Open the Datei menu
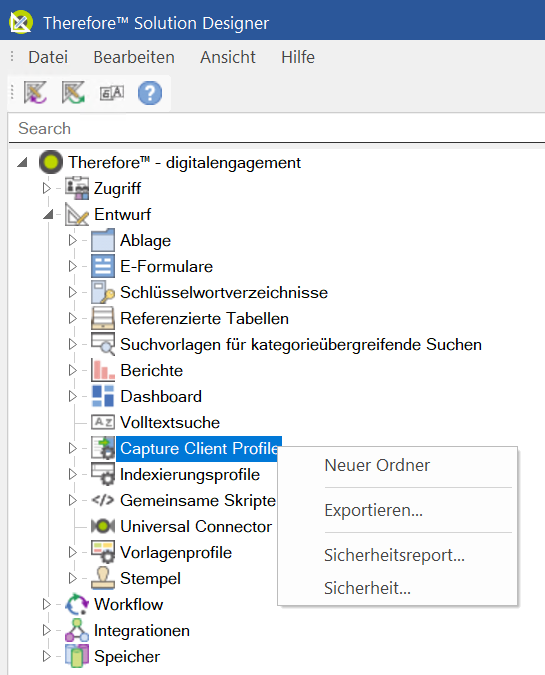Screen dimensions: 545x675 coord(48,57)
